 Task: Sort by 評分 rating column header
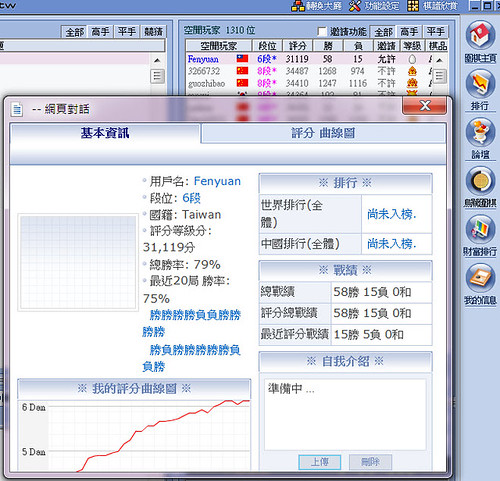click(297, 46)
